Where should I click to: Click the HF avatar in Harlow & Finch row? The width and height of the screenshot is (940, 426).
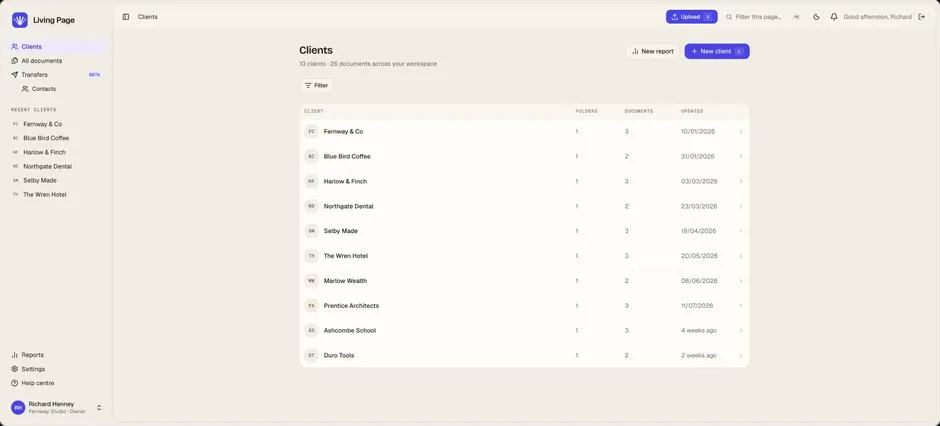[x=311, y=181]
